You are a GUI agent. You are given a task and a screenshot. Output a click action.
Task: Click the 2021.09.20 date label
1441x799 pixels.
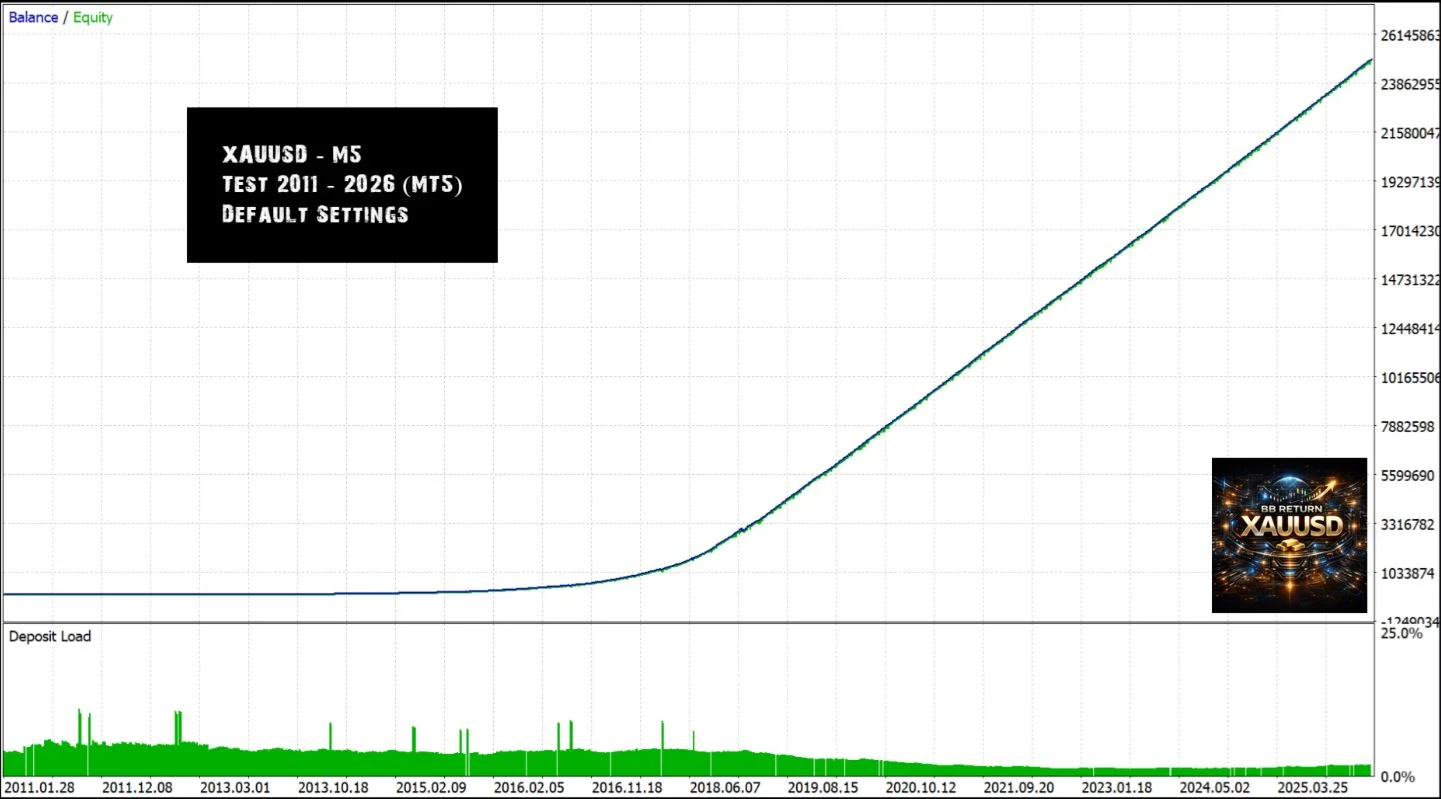click(x=1017, y=787)
